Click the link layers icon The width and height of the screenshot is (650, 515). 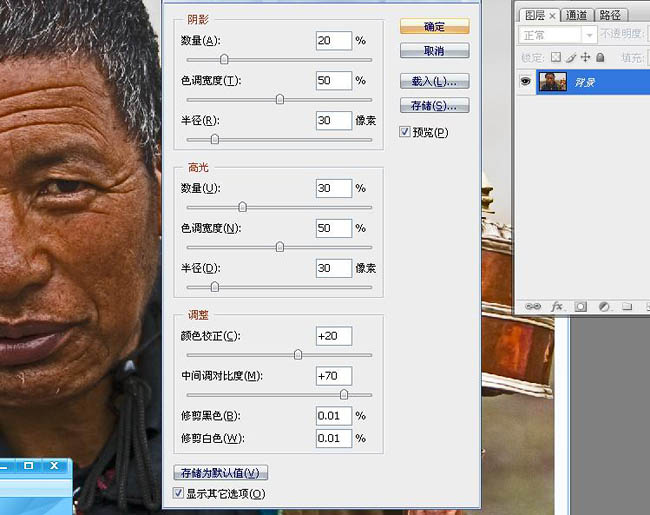coord(533,306)
